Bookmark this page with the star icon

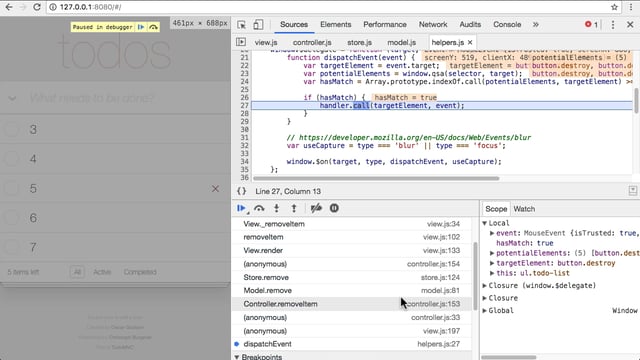[x=614, y=7]
